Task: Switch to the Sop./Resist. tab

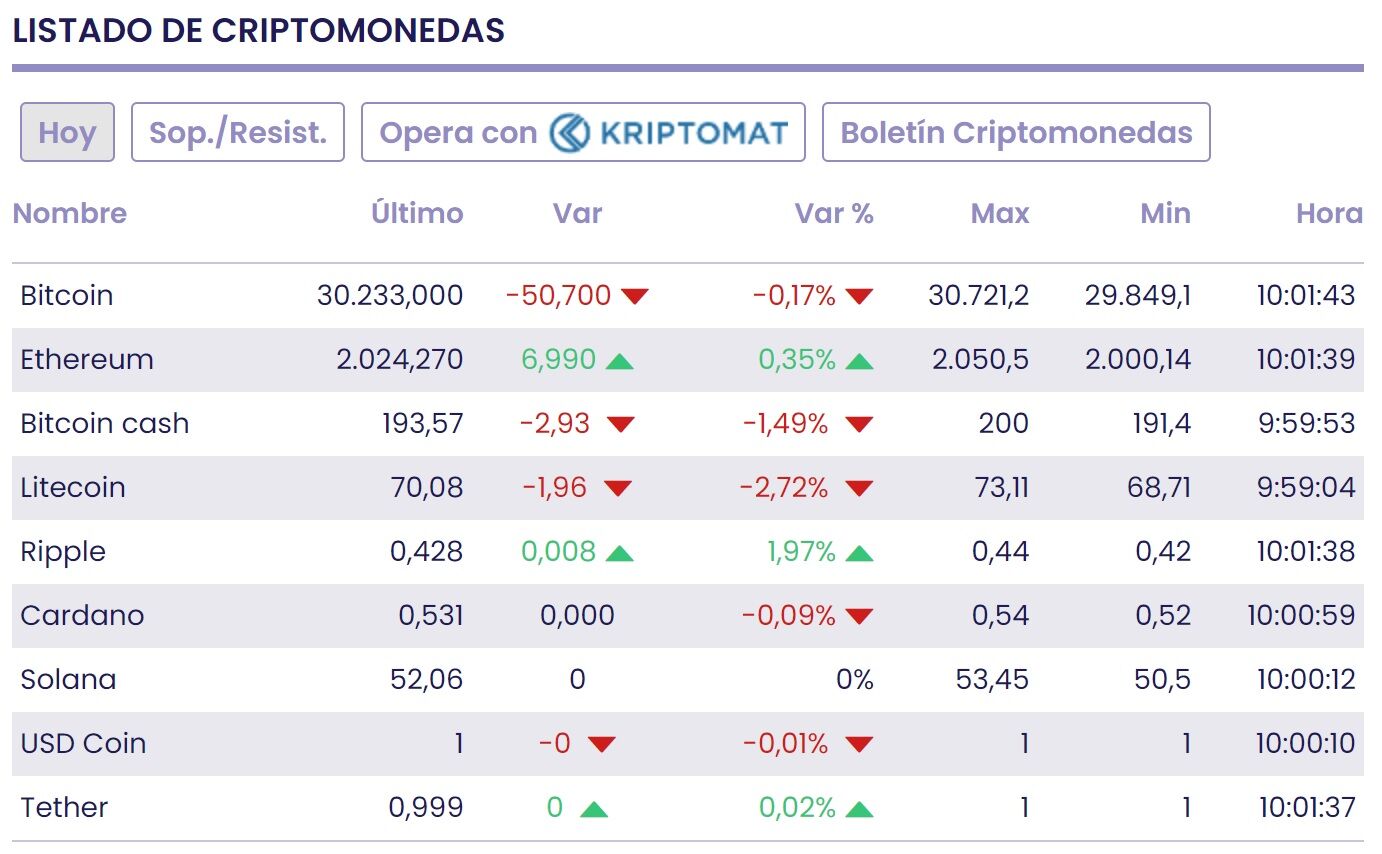Action: [238, 132]
